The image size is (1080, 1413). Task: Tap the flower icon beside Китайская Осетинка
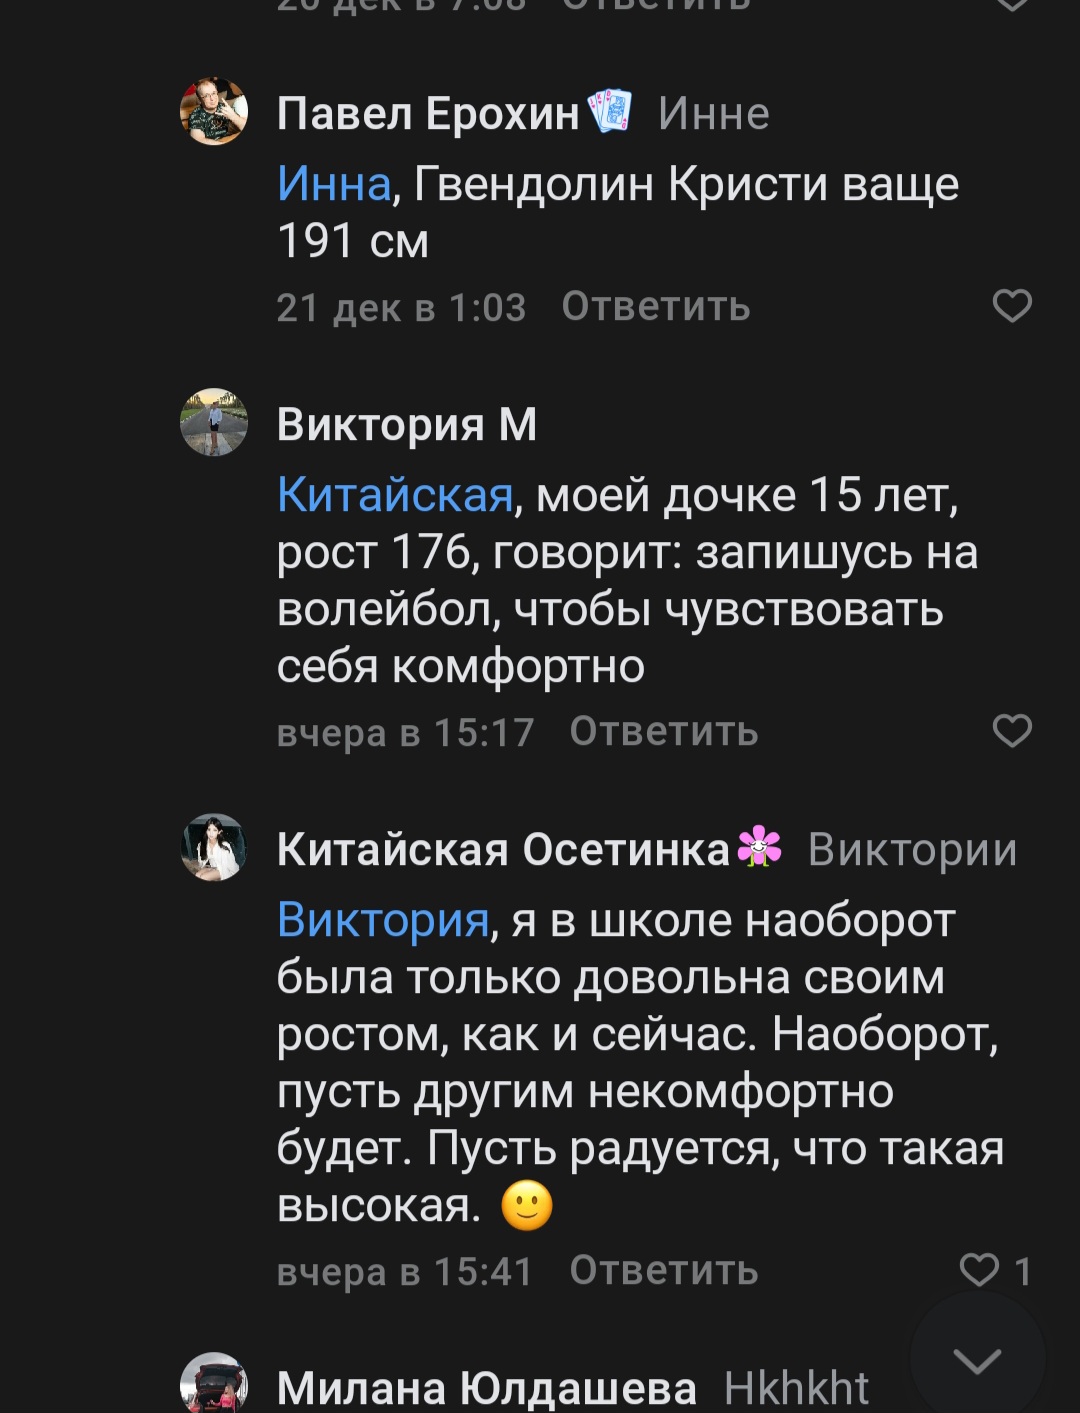(x=759, y=846)
